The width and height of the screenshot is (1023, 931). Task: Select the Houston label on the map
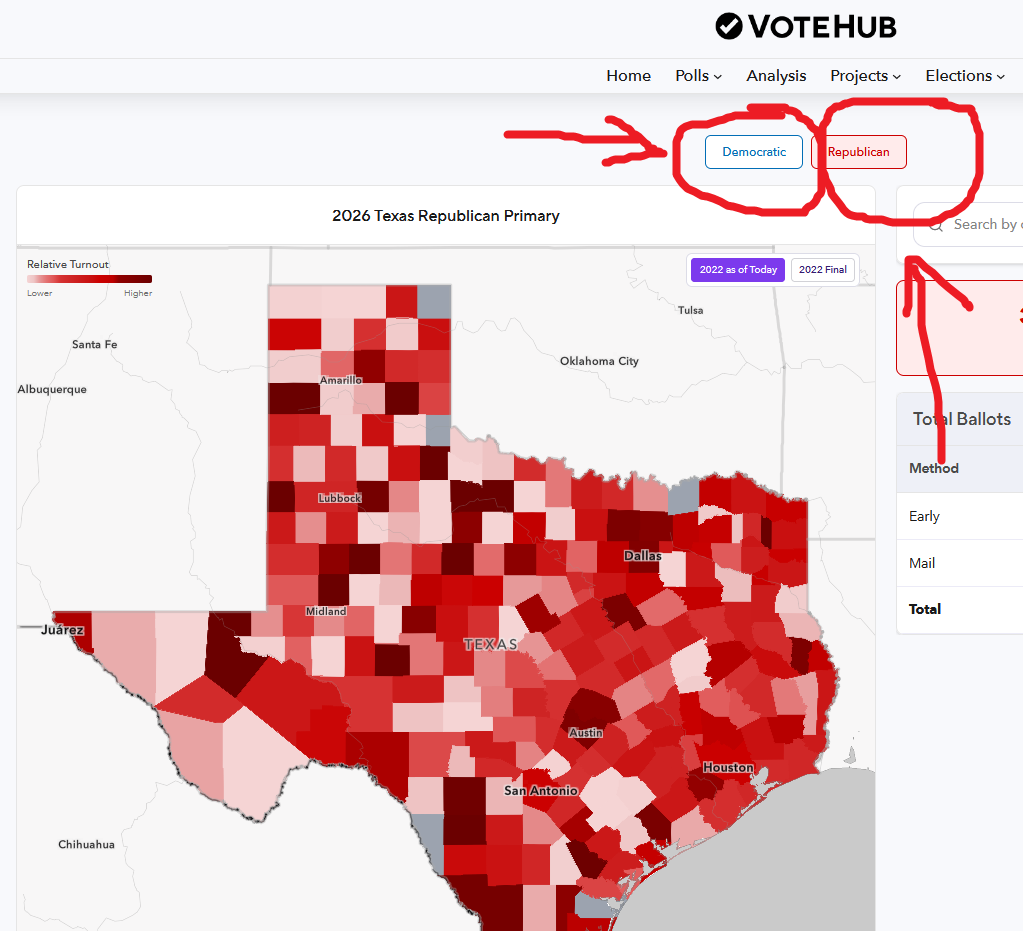click(x=728, y=767)
